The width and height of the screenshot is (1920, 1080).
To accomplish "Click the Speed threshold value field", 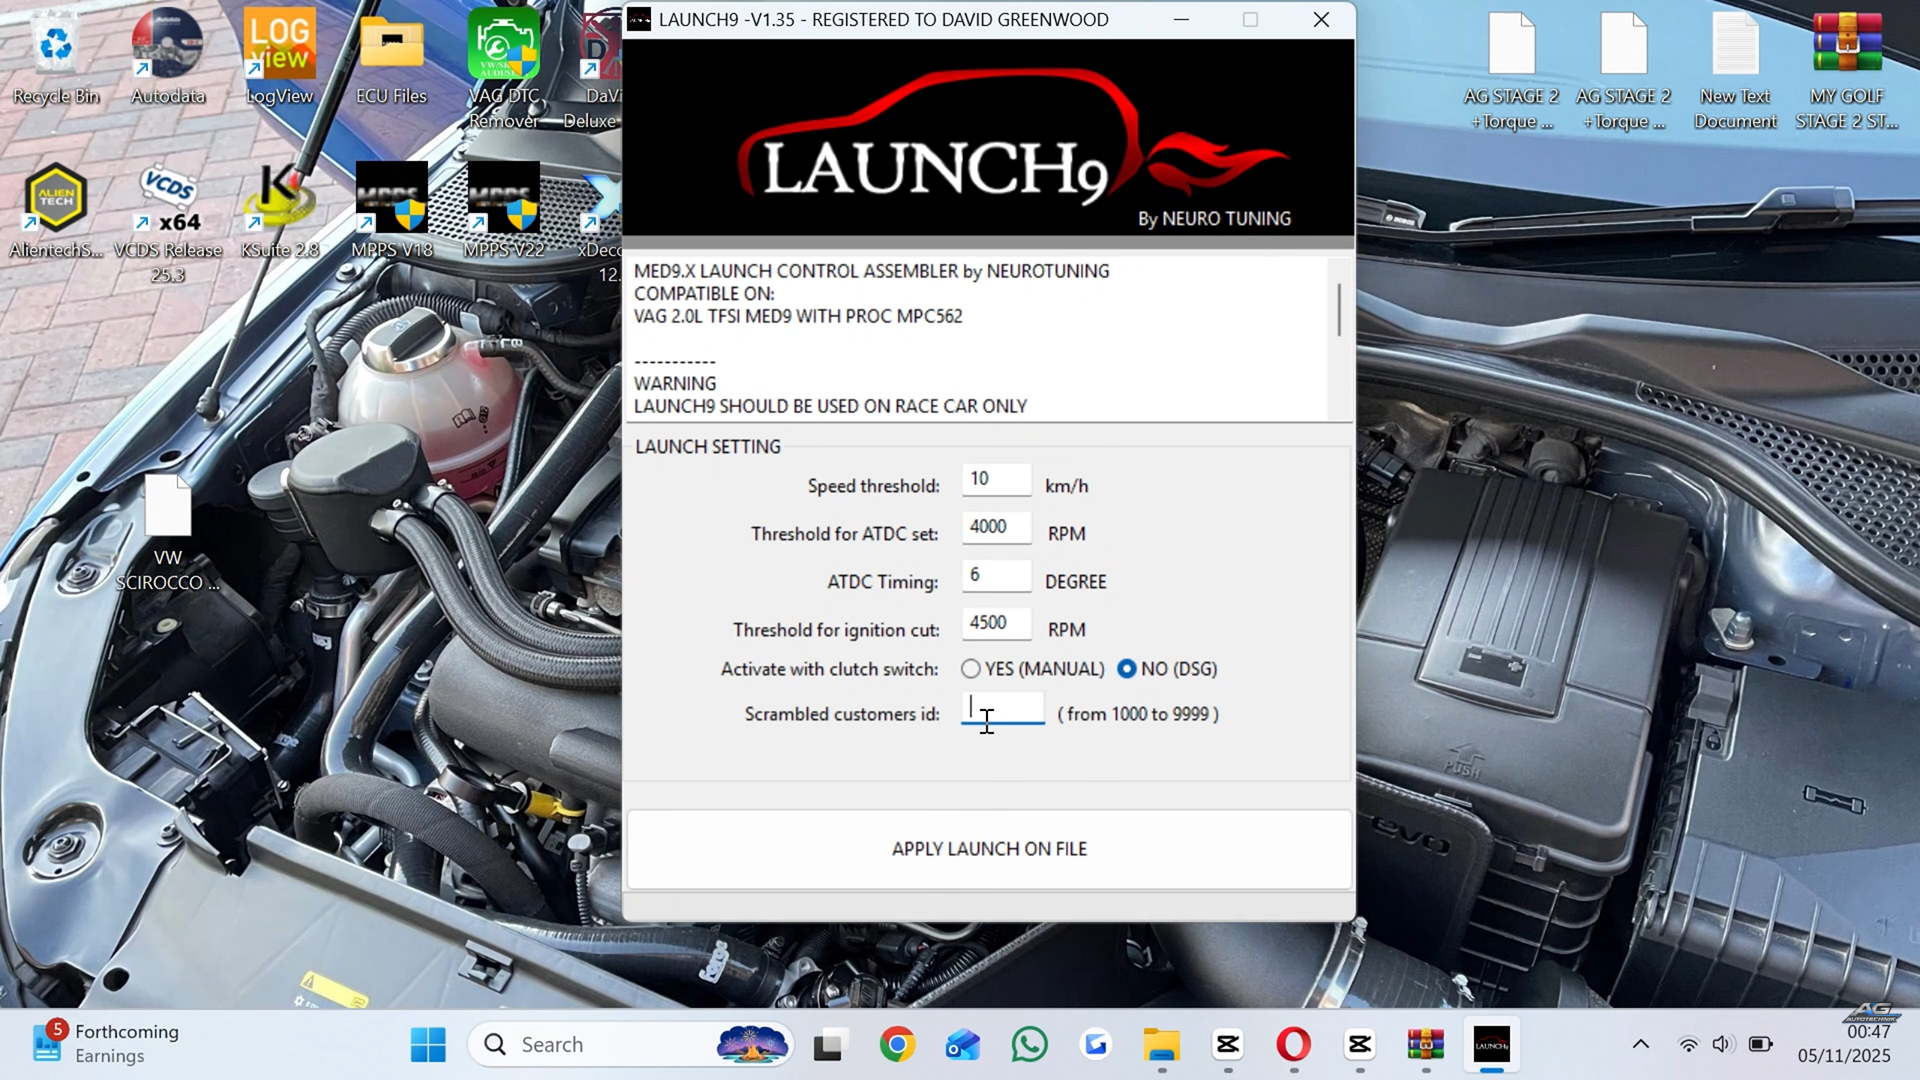I will tap(995, 479).
